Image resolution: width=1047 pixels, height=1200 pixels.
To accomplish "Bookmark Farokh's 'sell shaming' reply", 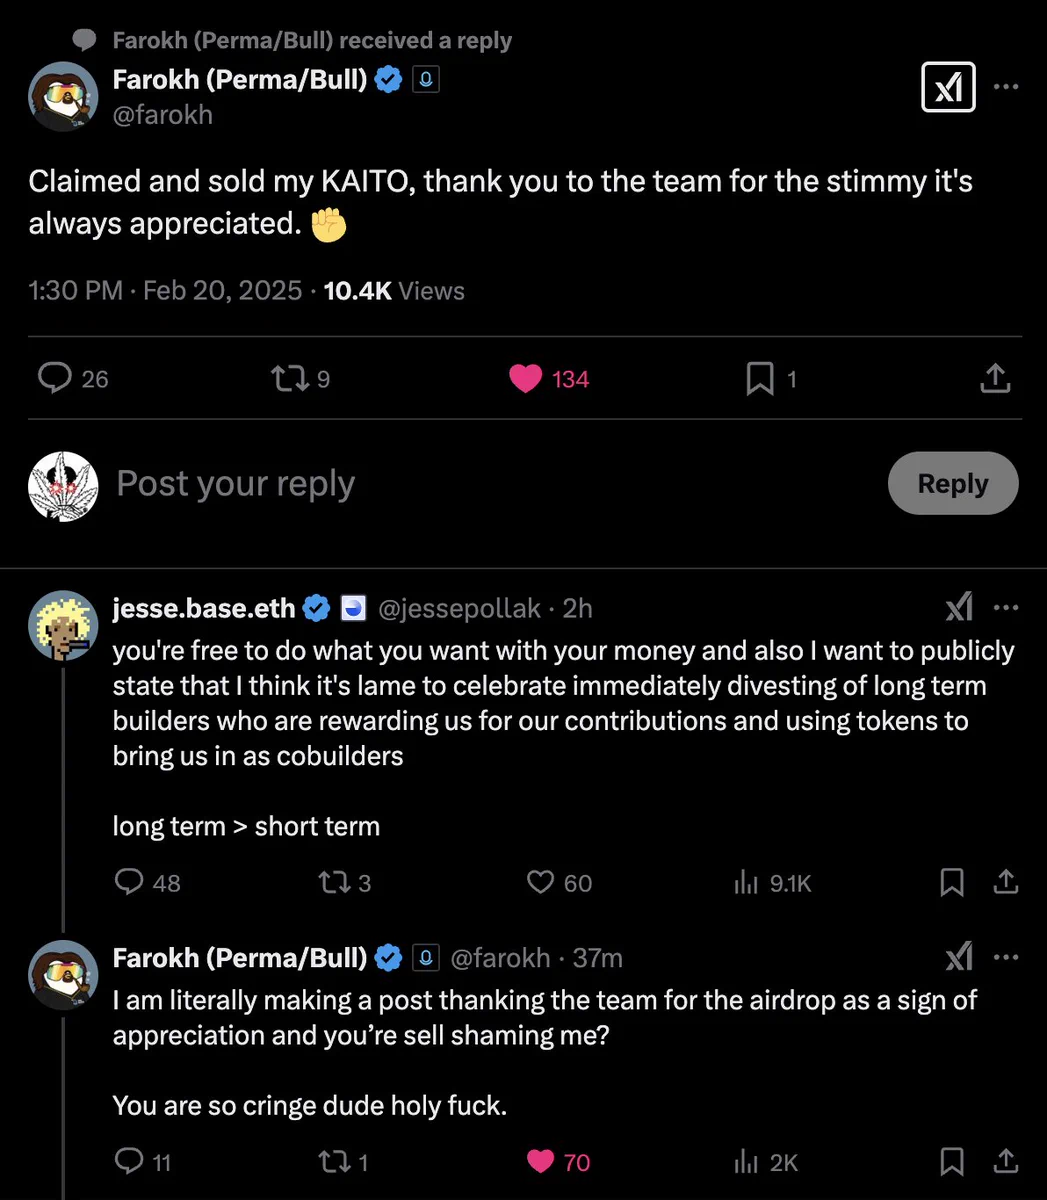I will (952, 1162).
